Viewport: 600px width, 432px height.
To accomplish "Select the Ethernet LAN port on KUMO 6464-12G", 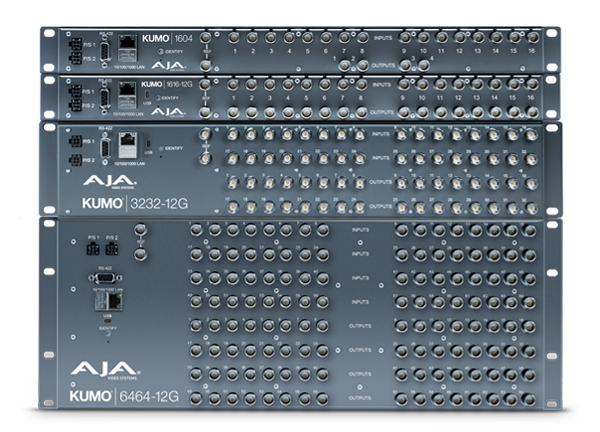I will point(108,302).
